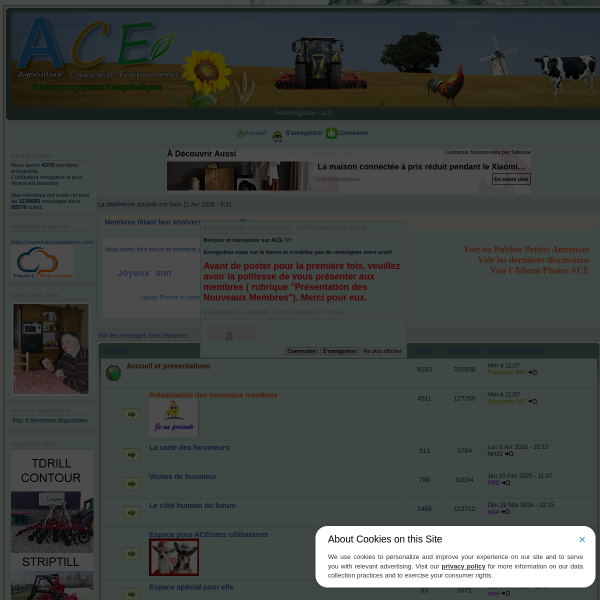Click the arrow icon beside Le côté humain du forum

point(131,513)
